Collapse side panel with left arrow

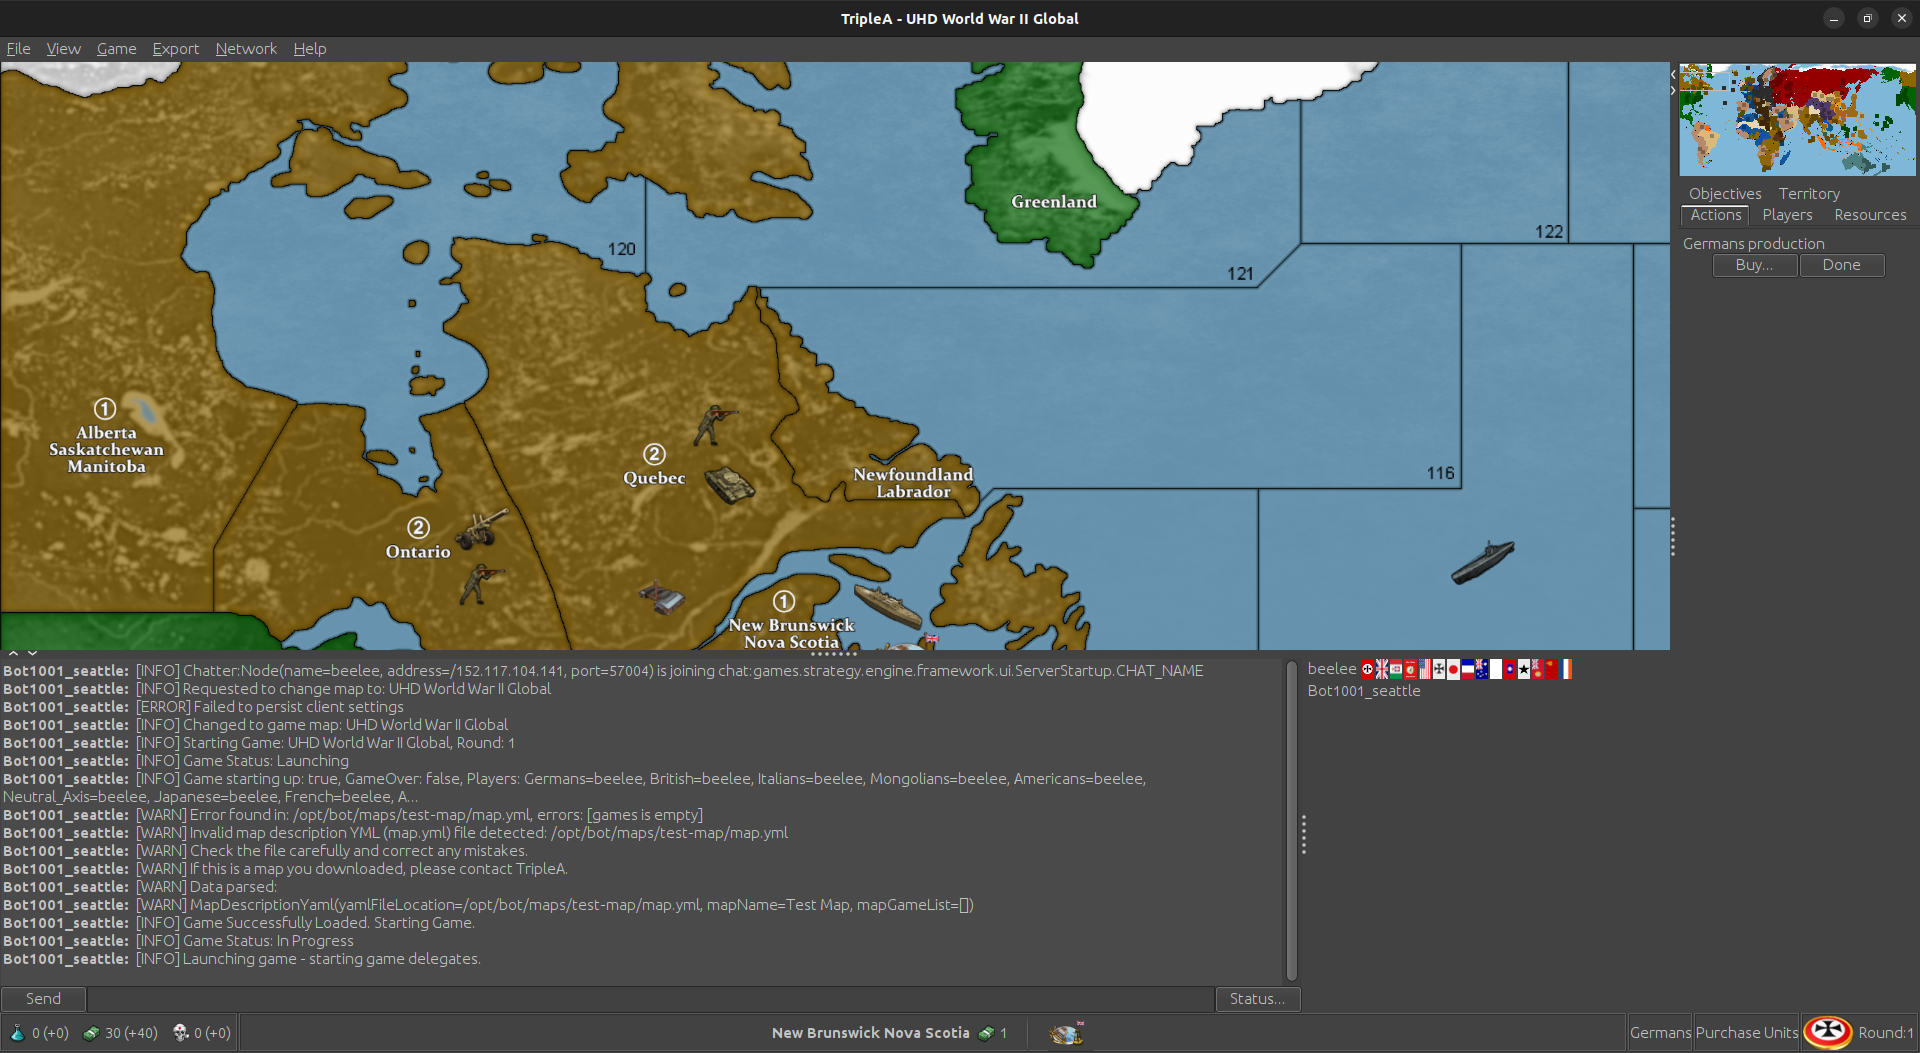pos(1673,74)
